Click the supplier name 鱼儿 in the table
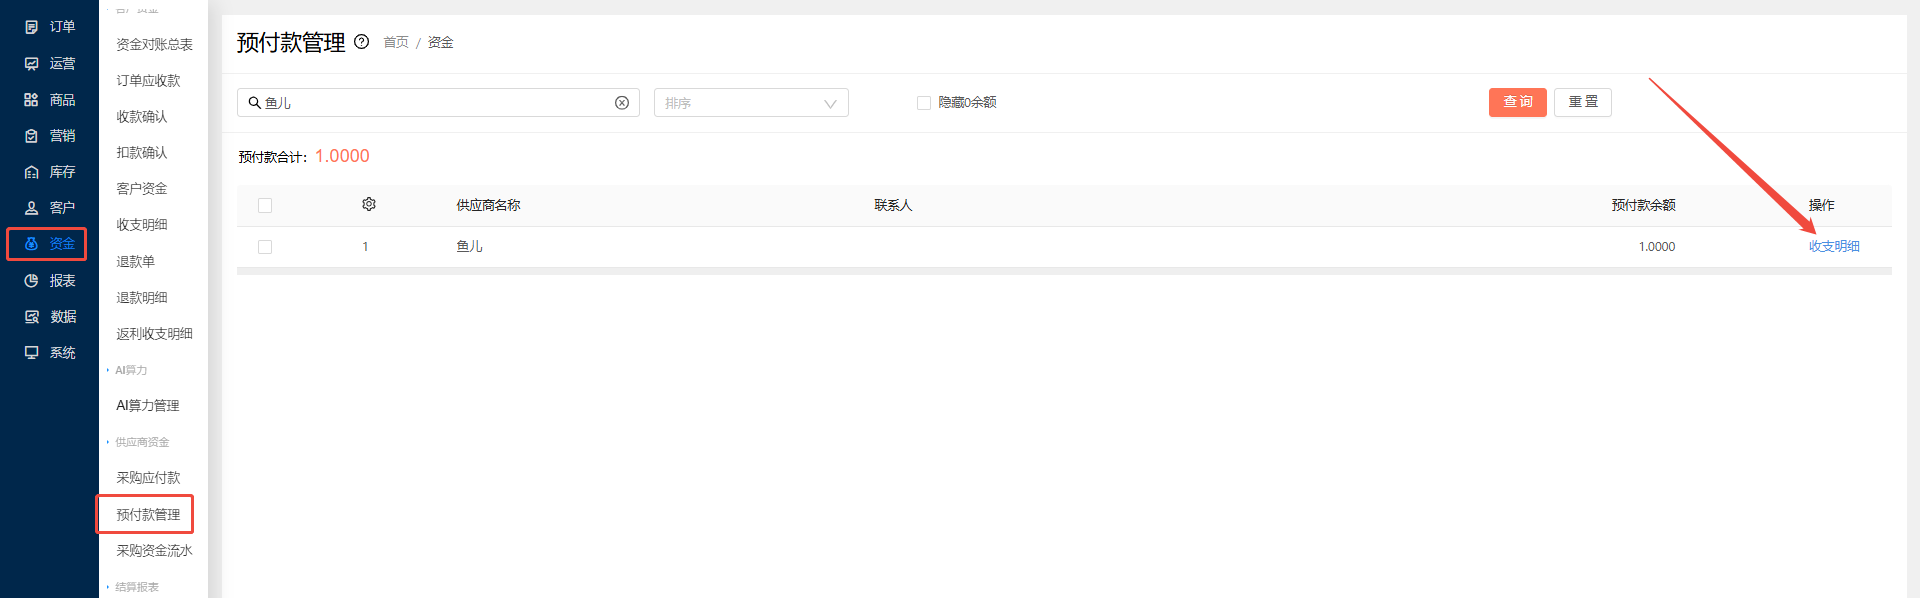 (469, 247)
